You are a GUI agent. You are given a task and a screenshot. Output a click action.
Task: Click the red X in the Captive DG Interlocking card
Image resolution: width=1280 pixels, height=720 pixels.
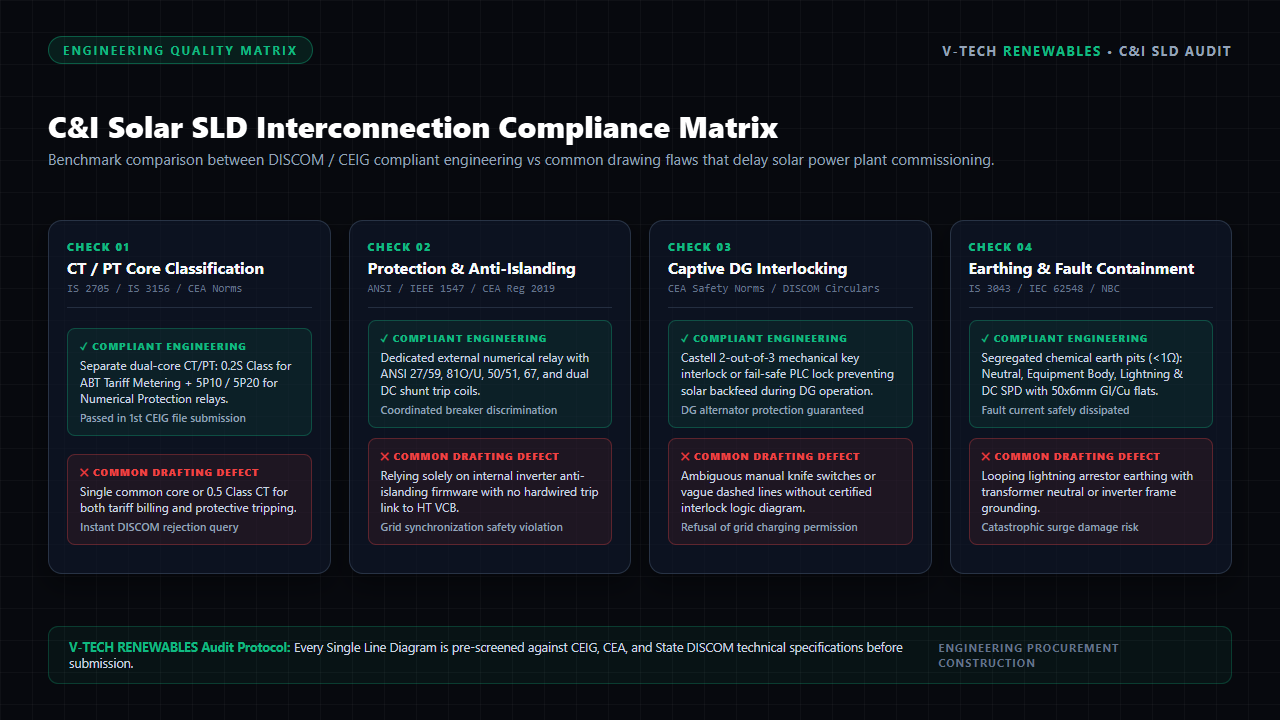click(685, 457)
